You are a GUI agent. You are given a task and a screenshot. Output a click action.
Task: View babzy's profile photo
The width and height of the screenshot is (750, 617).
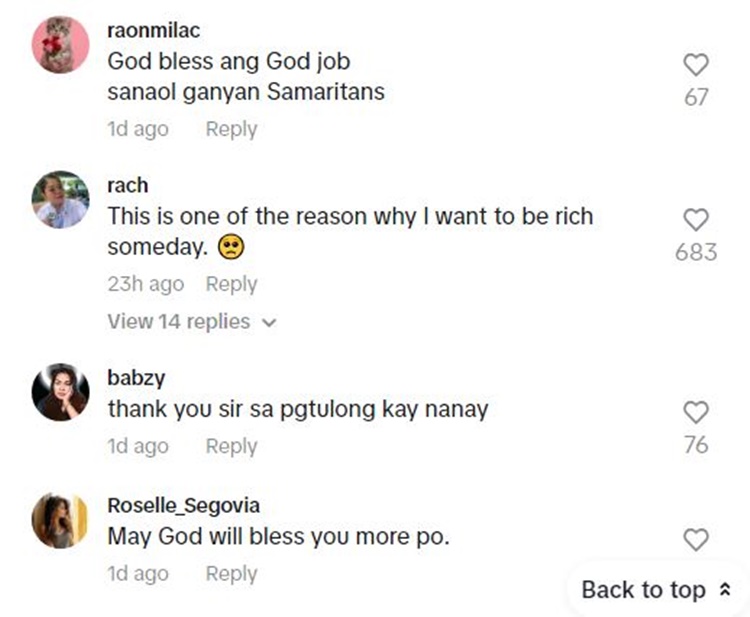[x=61, y=392]
